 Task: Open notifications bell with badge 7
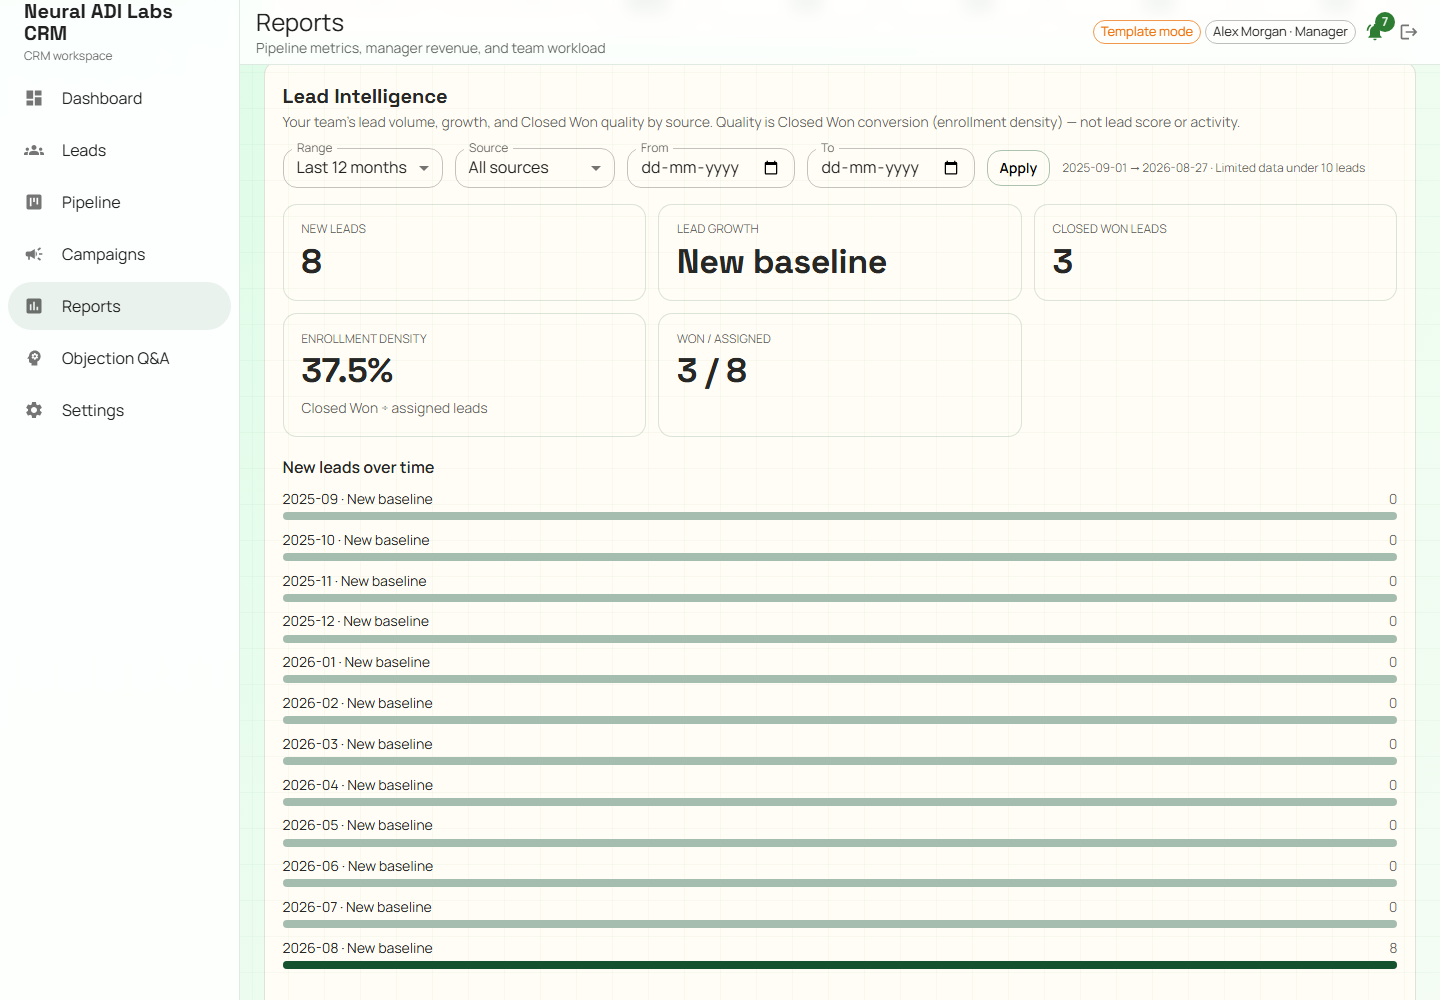(1377, 30)
